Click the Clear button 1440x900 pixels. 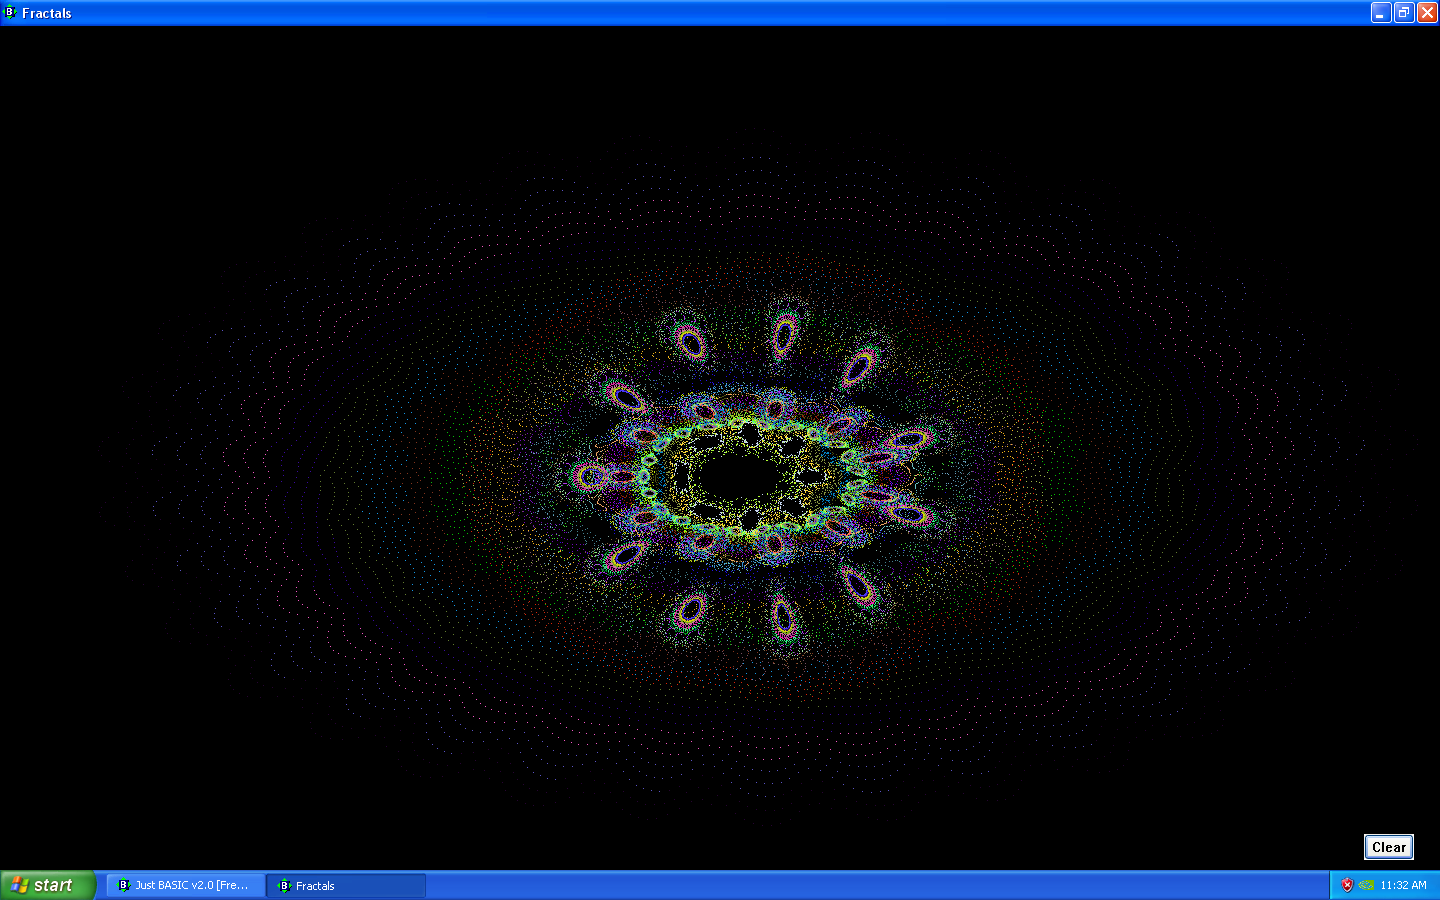(x=1389, y=847)
